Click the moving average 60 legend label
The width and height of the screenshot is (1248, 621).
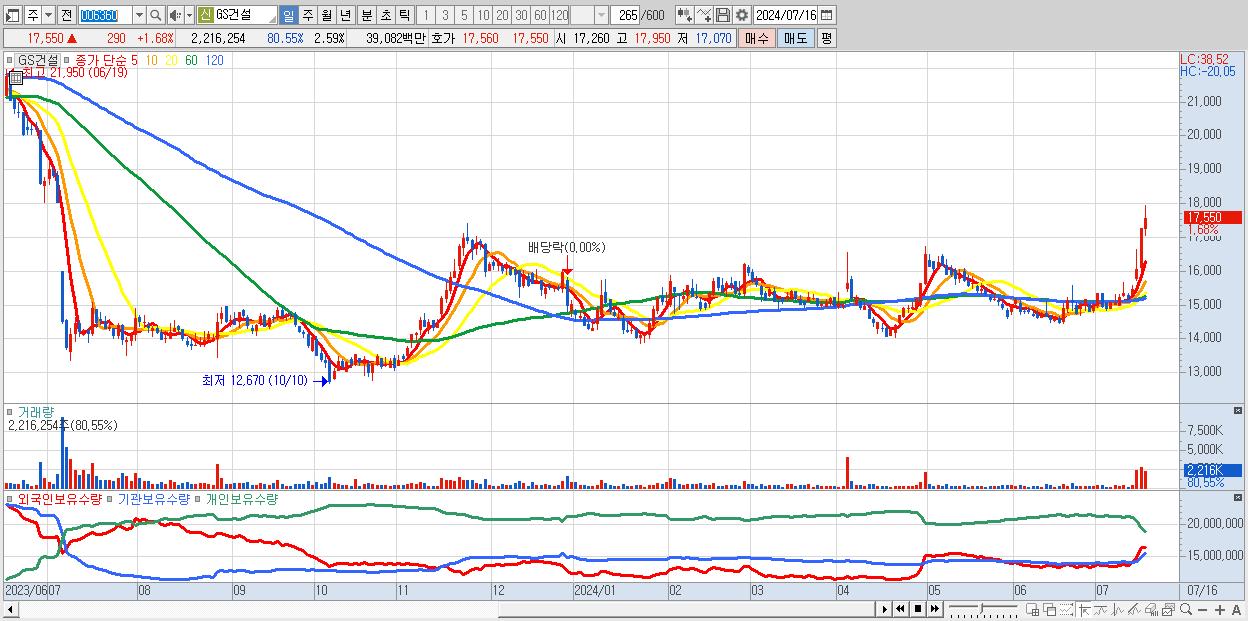[x=191, y=60]
